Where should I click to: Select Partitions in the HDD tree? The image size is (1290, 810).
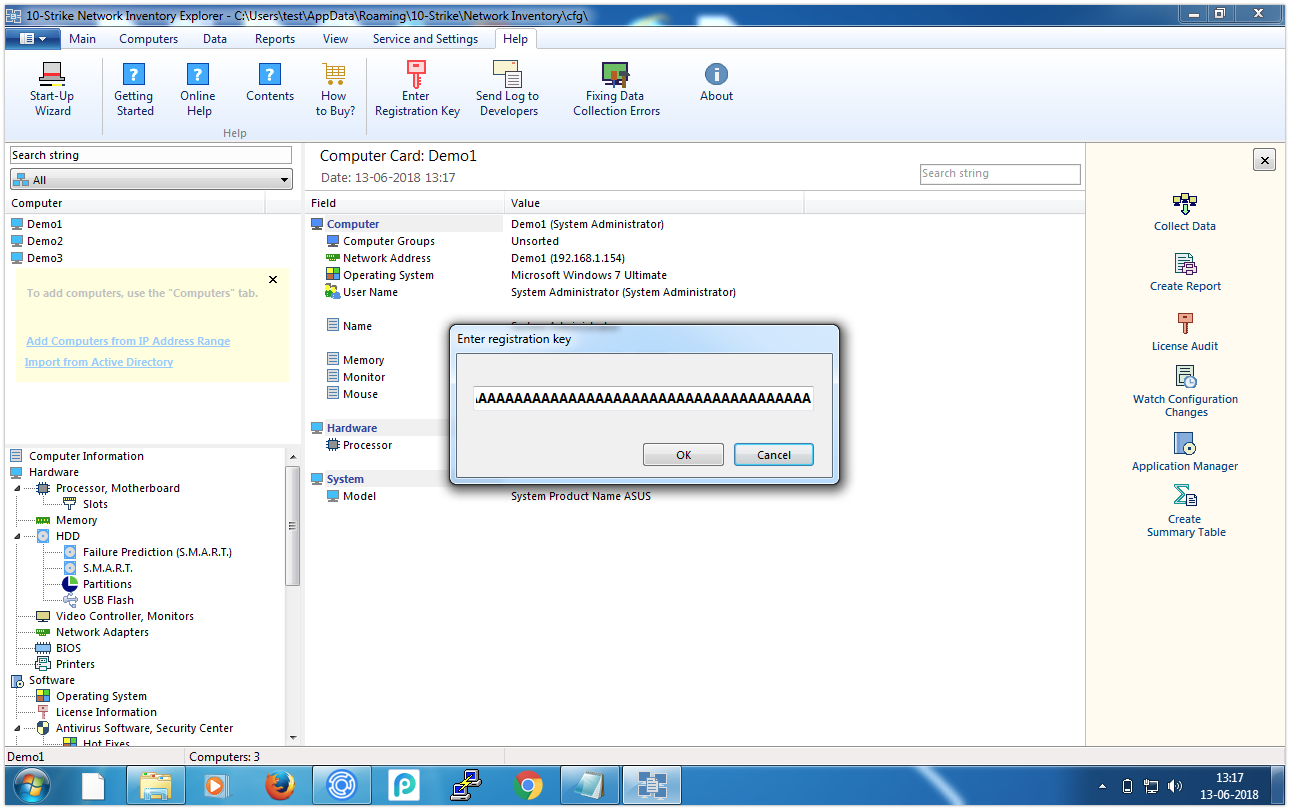(107, 584)
